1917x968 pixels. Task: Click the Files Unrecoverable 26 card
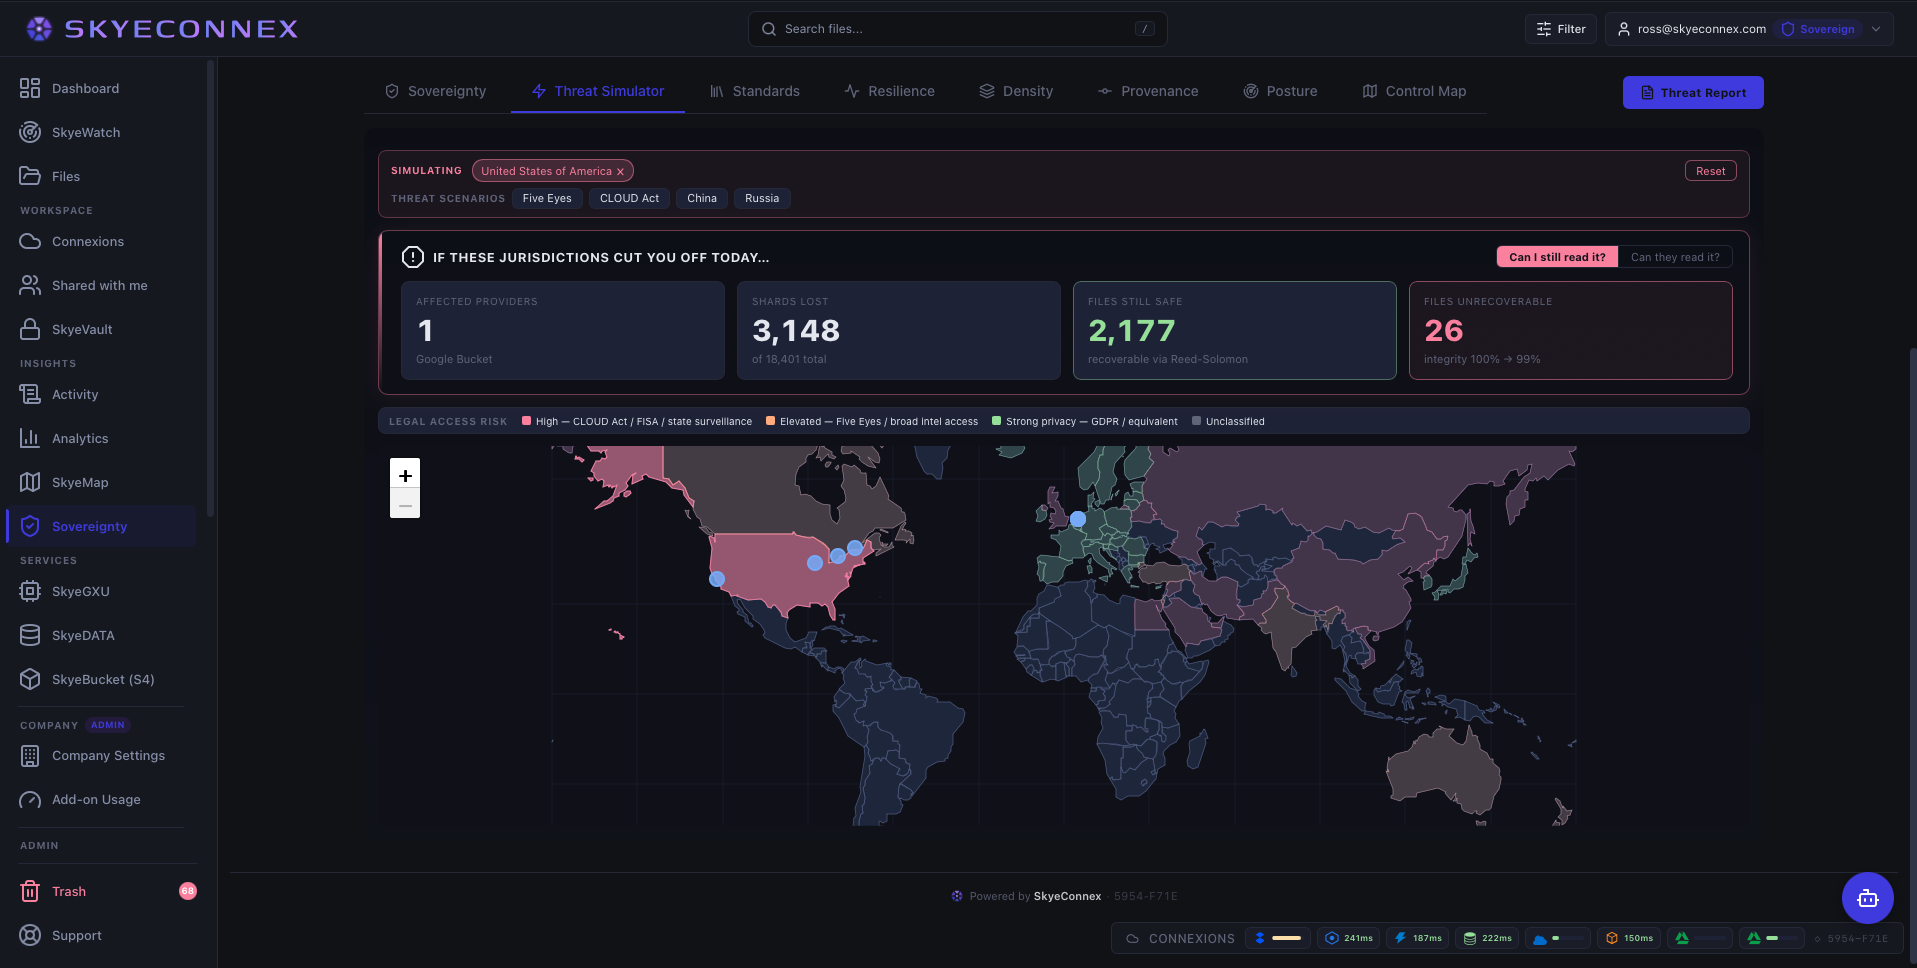pyautogui.click(x=1570, y=330)
